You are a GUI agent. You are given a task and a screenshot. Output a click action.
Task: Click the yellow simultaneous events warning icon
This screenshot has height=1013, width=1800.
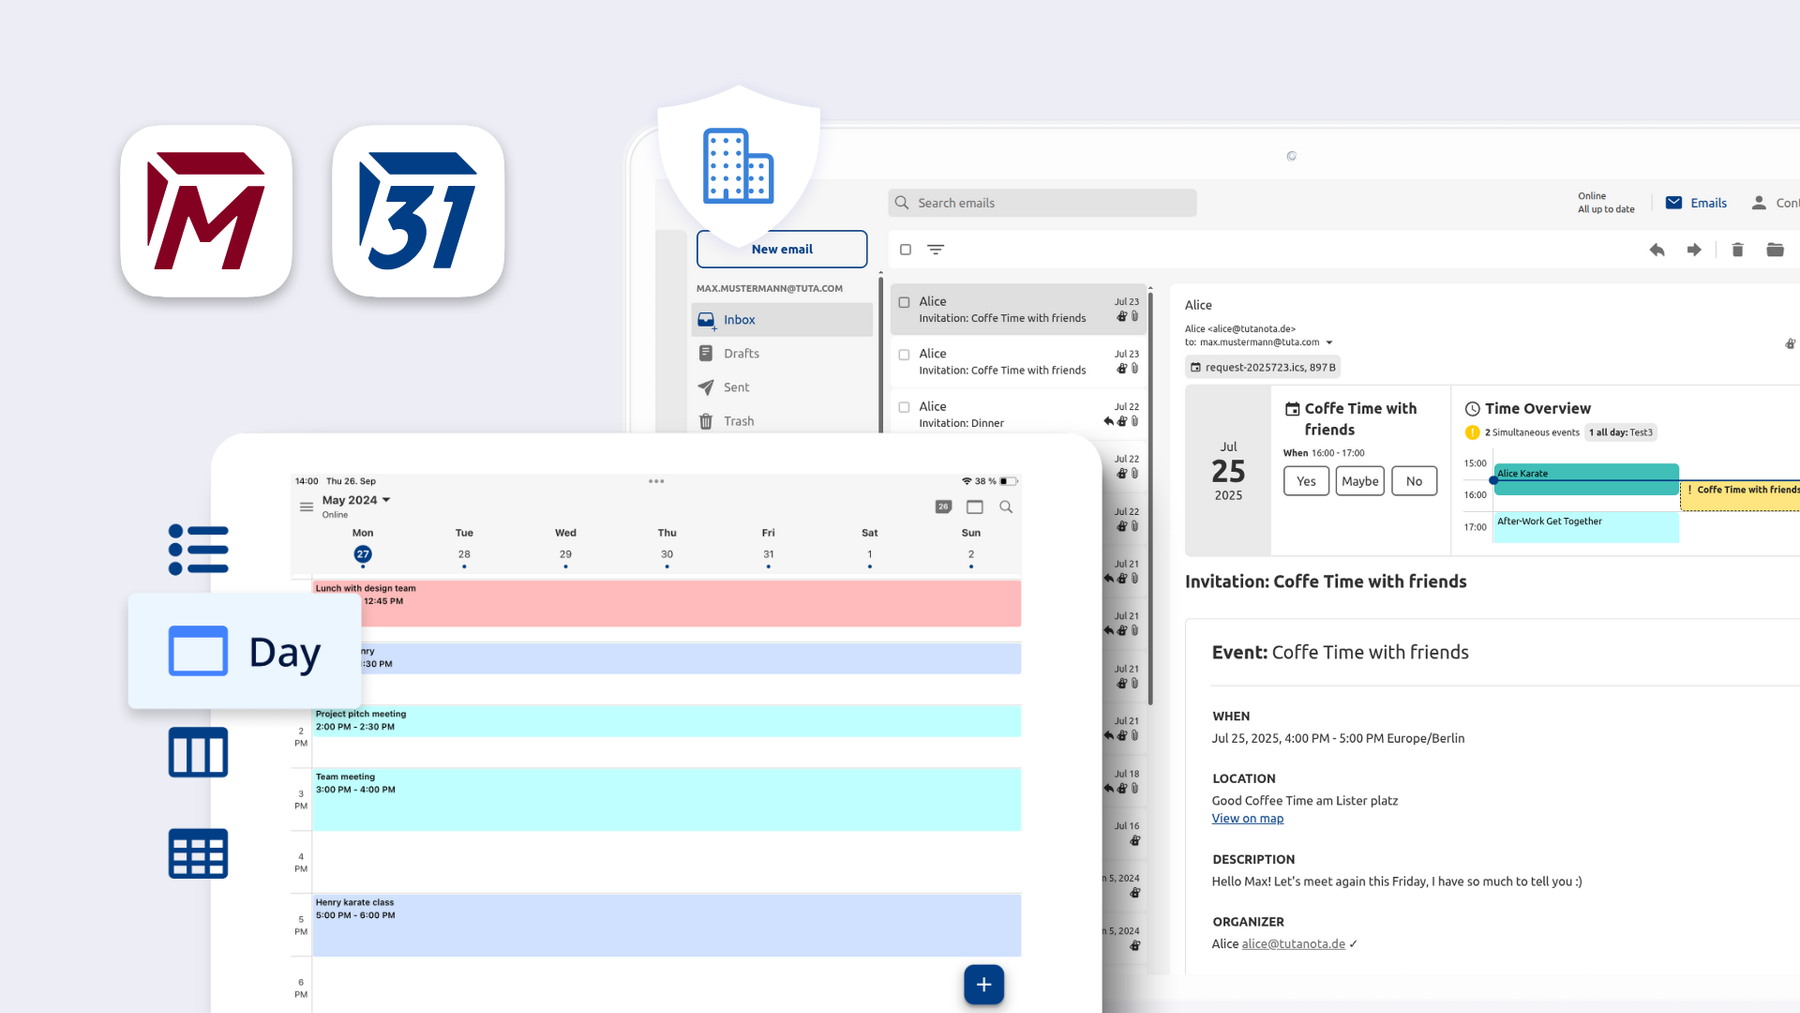[1472, 433]
